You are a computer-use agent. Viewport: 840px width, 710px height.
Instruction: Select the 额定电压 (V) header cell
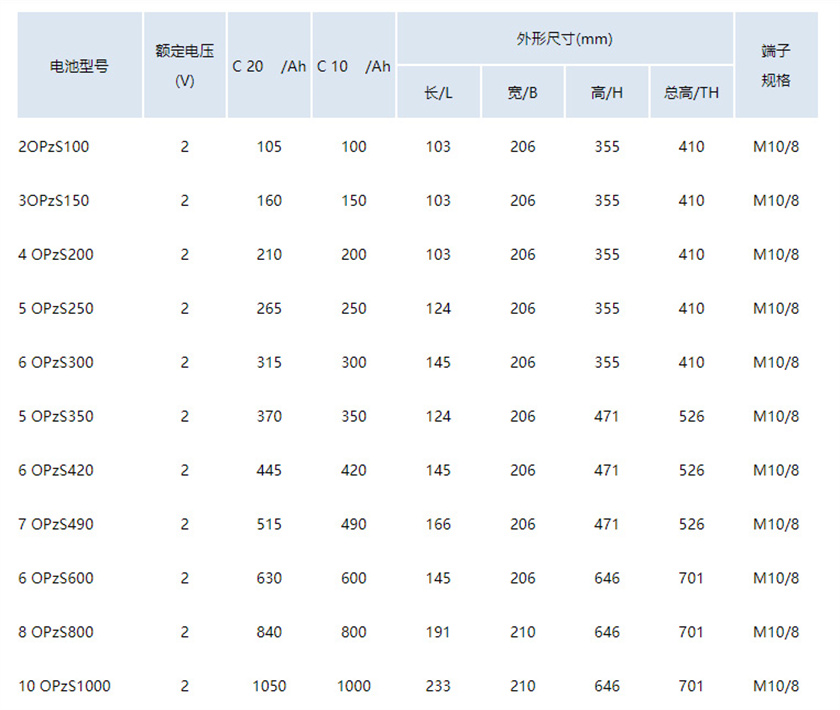(x=184, y=63)
